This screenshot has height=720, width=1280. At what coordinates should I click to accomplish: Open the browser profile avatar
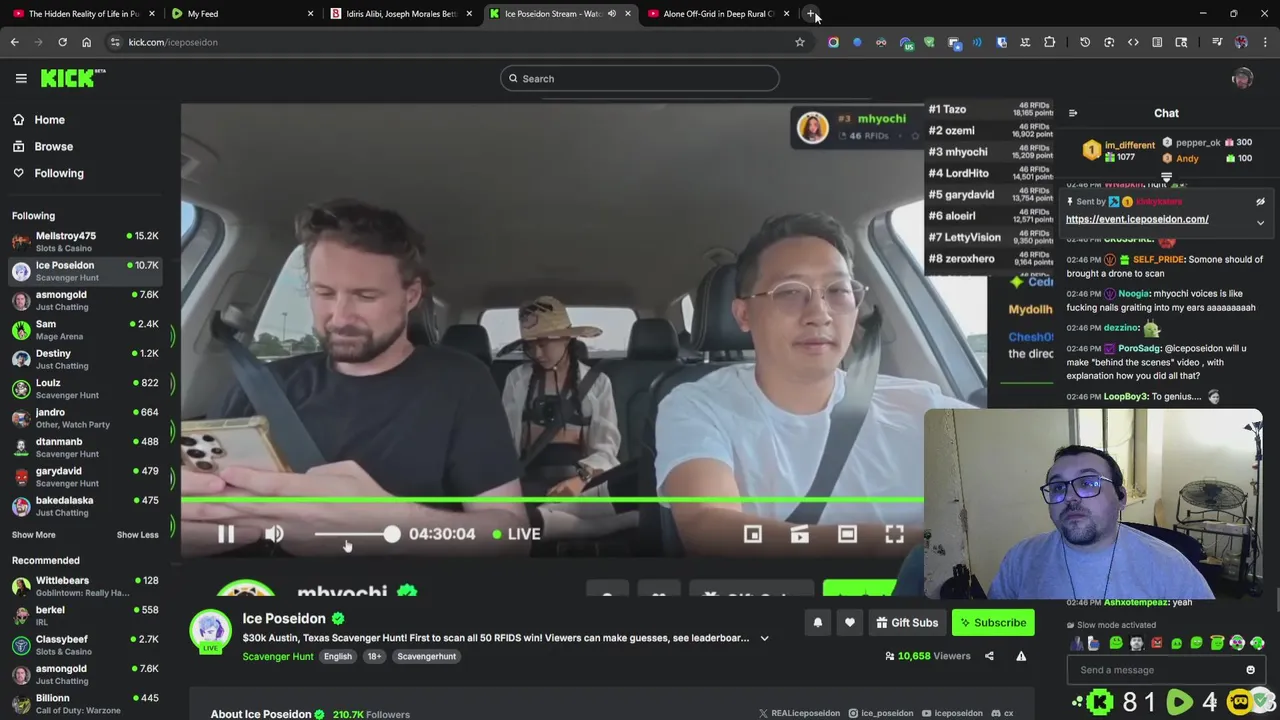(1241, 42)
